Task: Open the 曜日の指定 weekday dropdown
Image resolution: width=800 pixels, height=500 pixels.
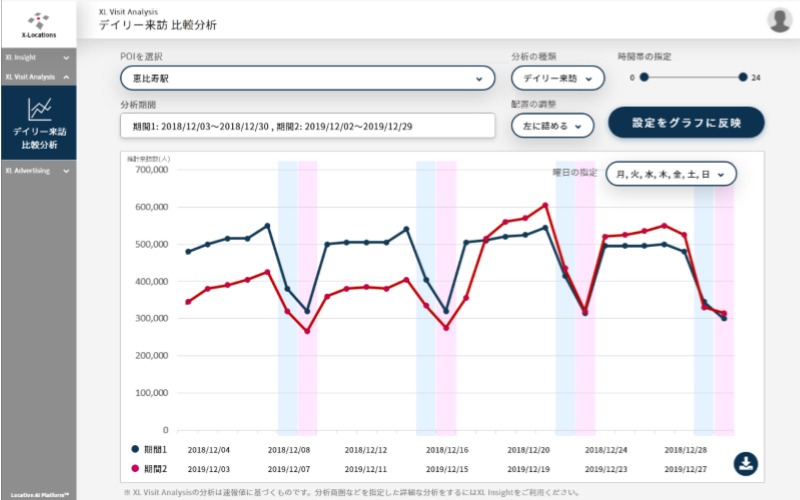Action: click(x=671, y=174)
